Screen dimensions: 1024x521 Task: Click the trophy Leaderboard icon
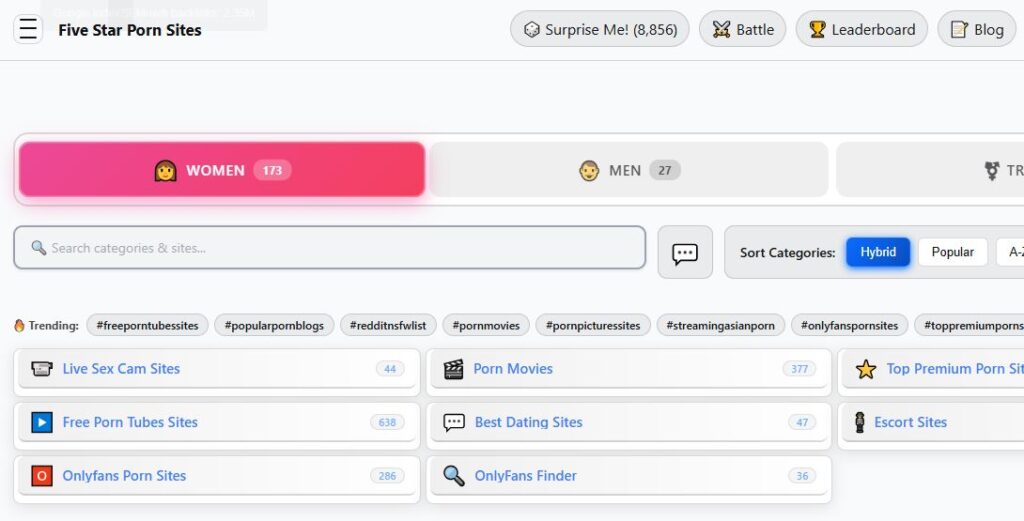click(817, 29)
